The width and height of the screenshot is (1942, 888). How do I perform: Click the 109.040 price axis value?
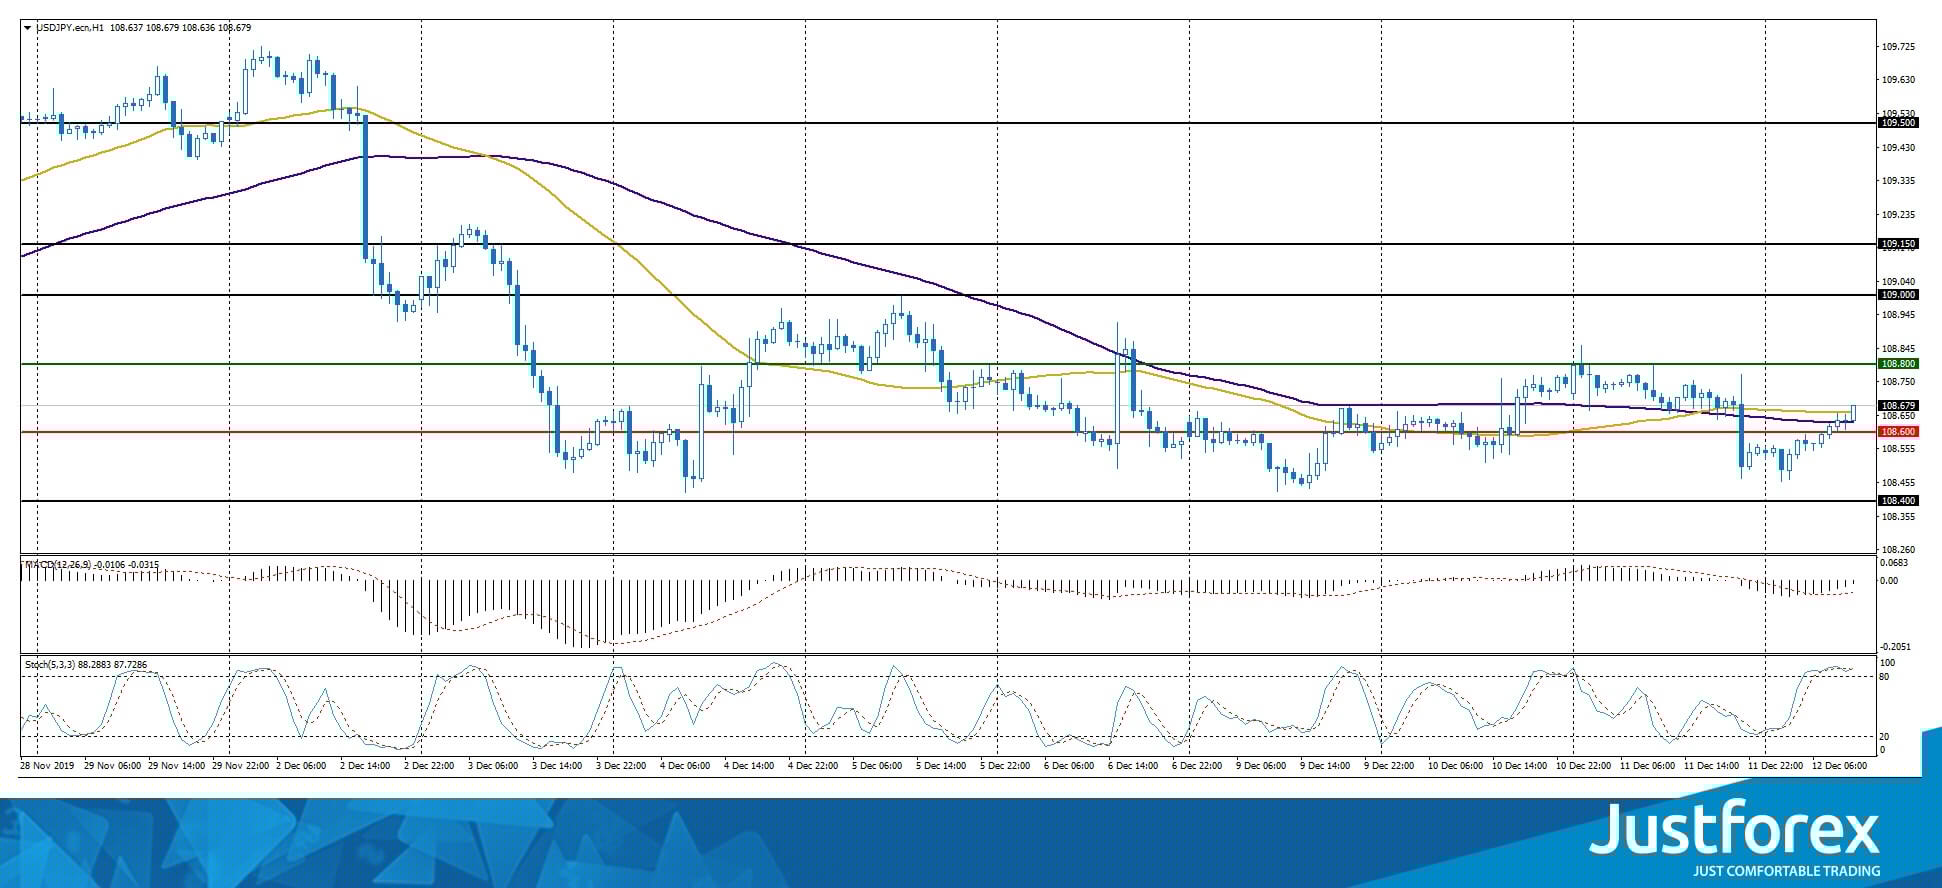coord(1899,282)
